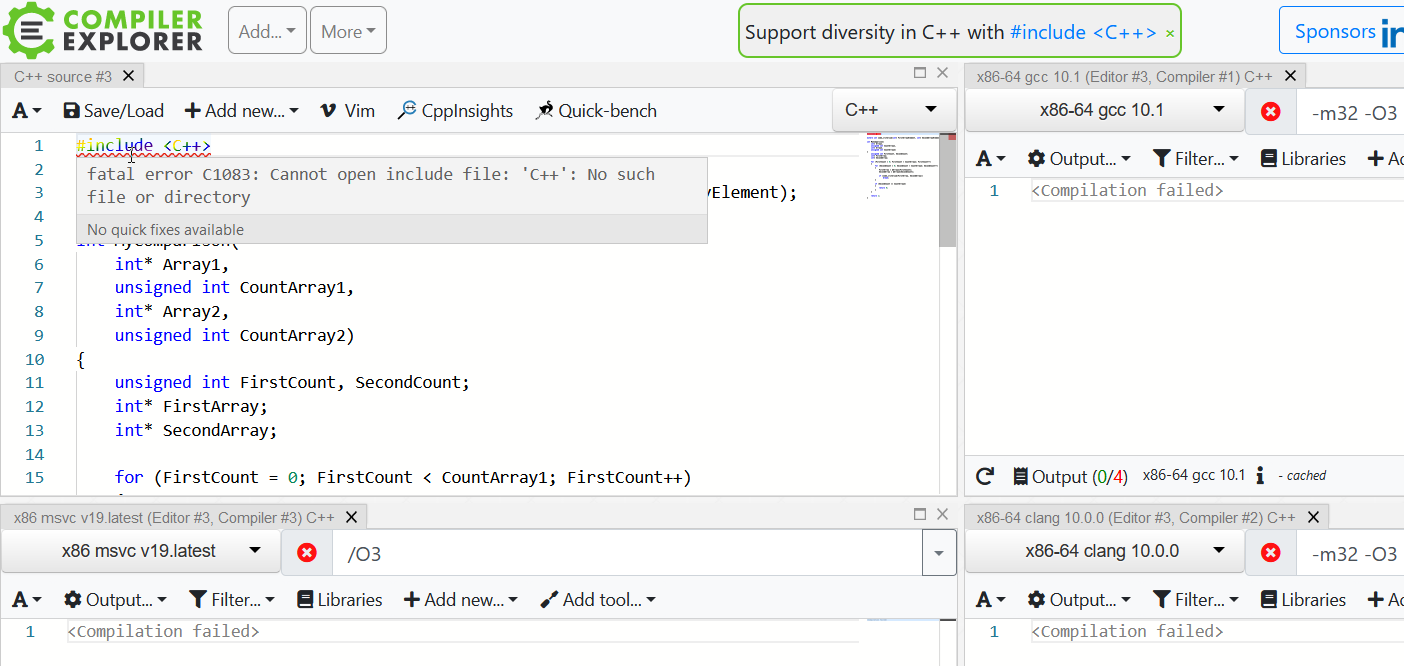Open the Add... dropdown menu
The image size is (1404, 666).
pyautogui.click(x=267, y=31)
